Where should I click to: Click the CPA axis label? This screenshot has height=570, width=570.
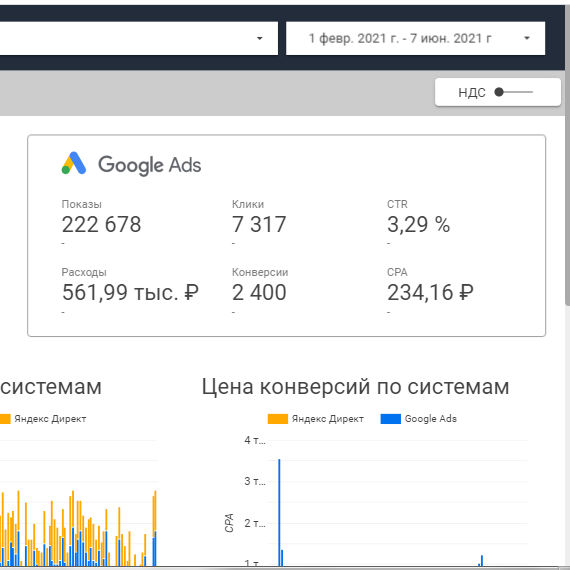point(229,523)
